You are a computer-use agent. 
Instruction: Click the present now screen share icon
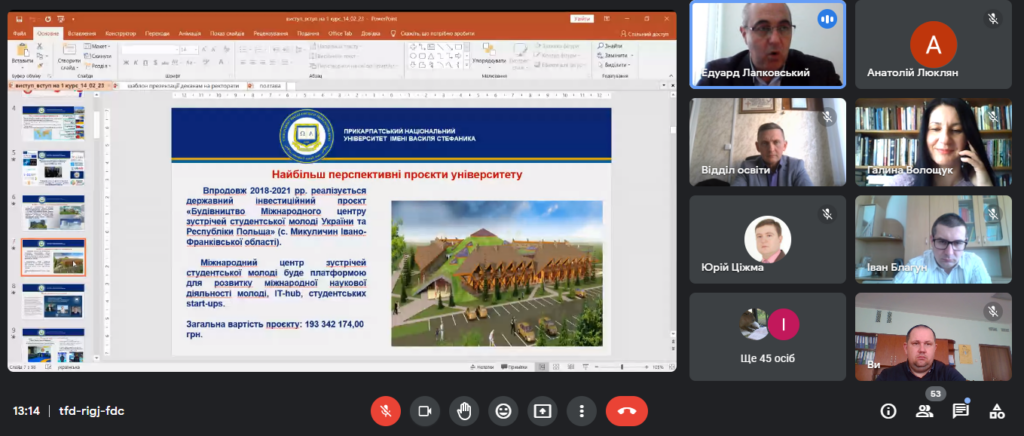tap(542, 411)
